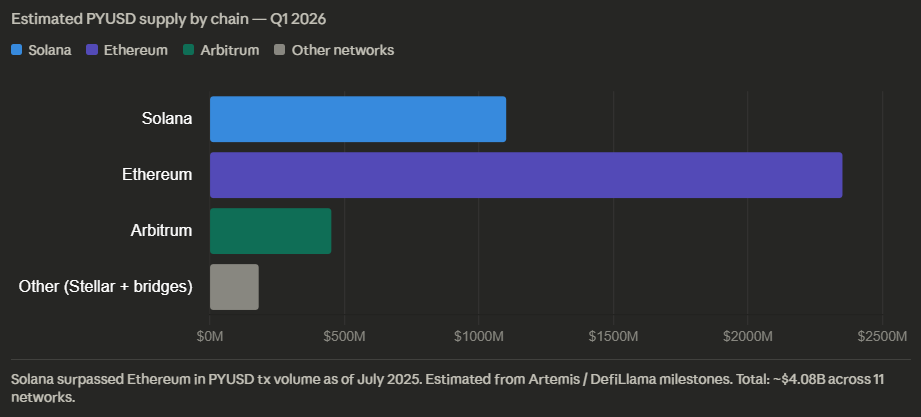Click the Ethereum y-axis category label
This screenshot has height=417, width=921.
point(157,175)
